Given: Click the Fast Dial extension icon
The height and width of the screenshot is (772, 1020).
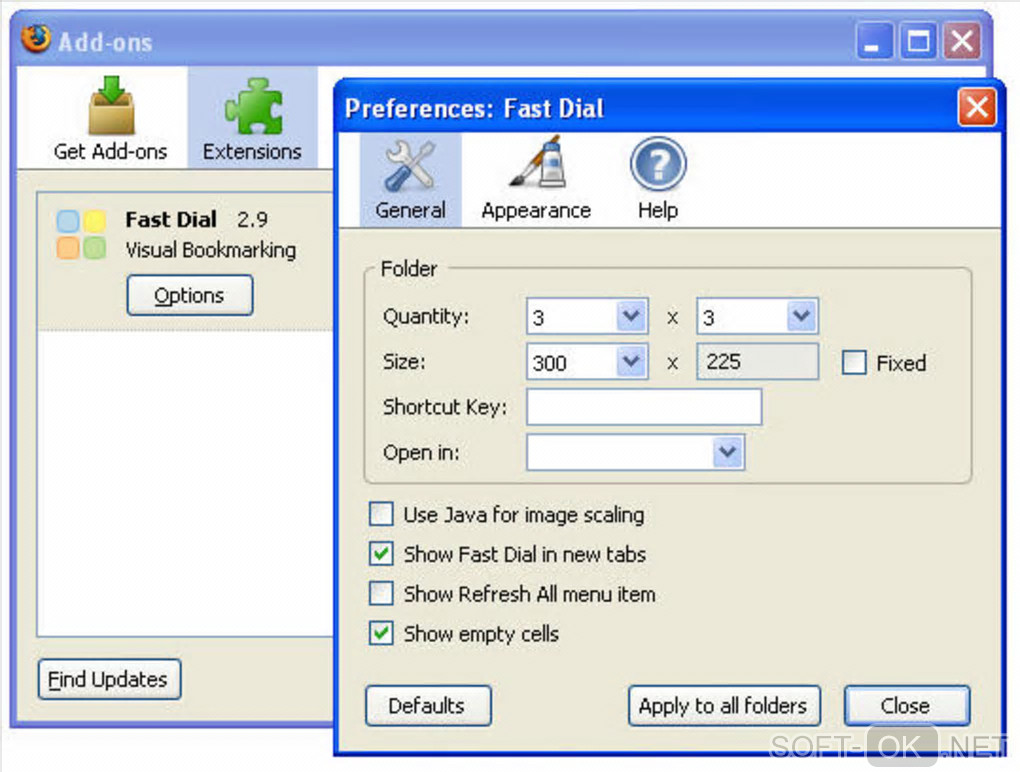Looking at the screenshot, I should click(81, 234).
